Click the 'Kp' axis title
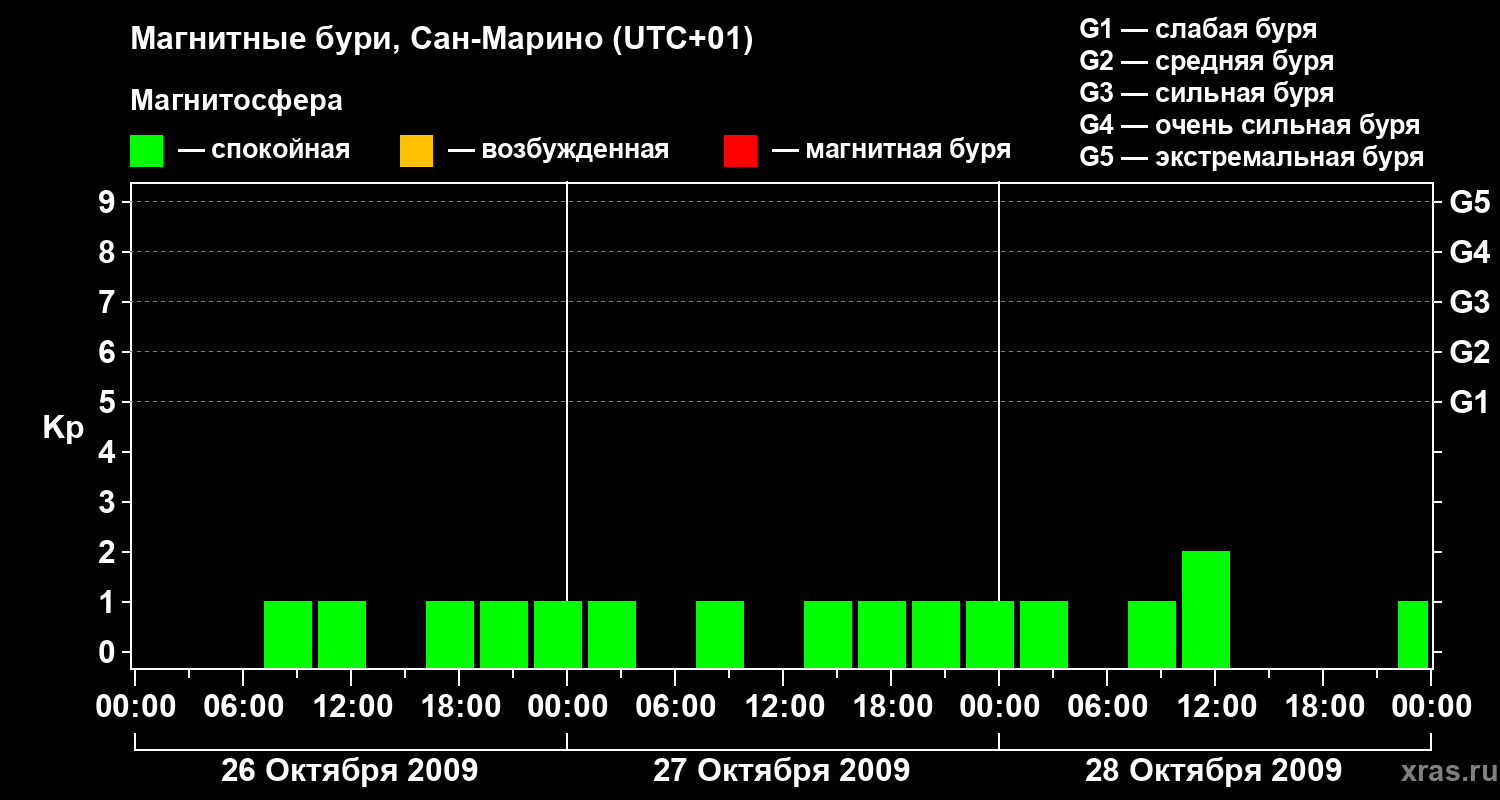Screen dimensions: 1500x800 point(63,428)
